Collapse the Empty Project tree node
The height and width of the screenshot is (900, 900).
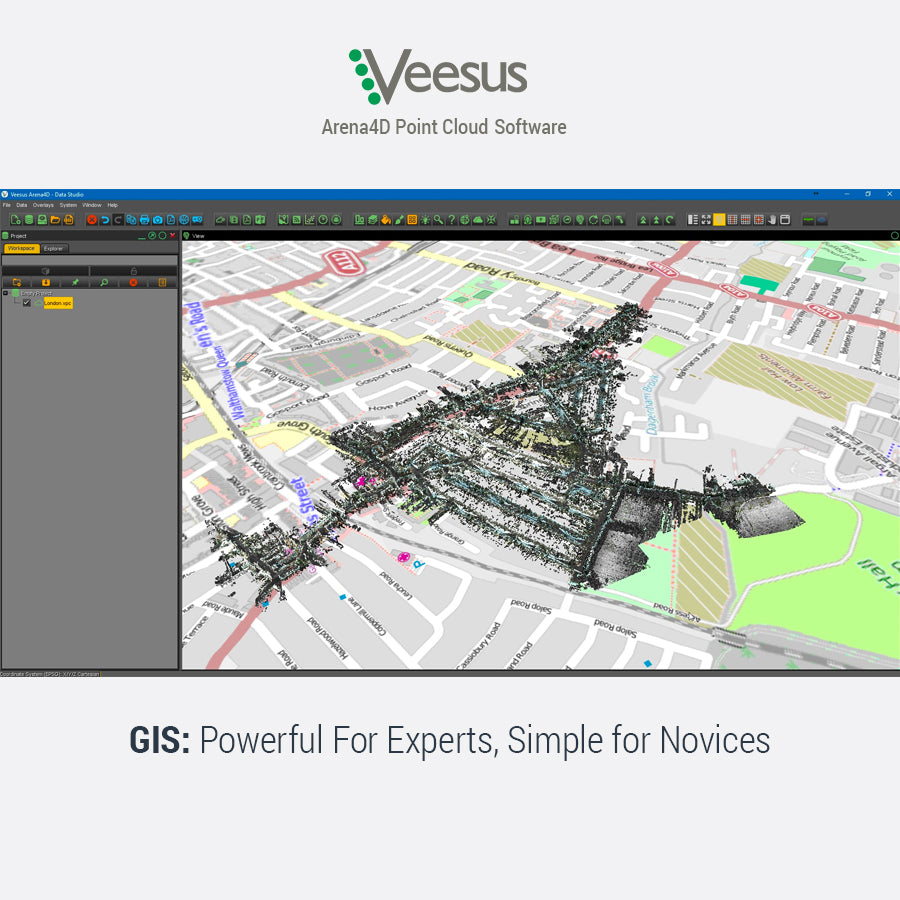[6, 293]
